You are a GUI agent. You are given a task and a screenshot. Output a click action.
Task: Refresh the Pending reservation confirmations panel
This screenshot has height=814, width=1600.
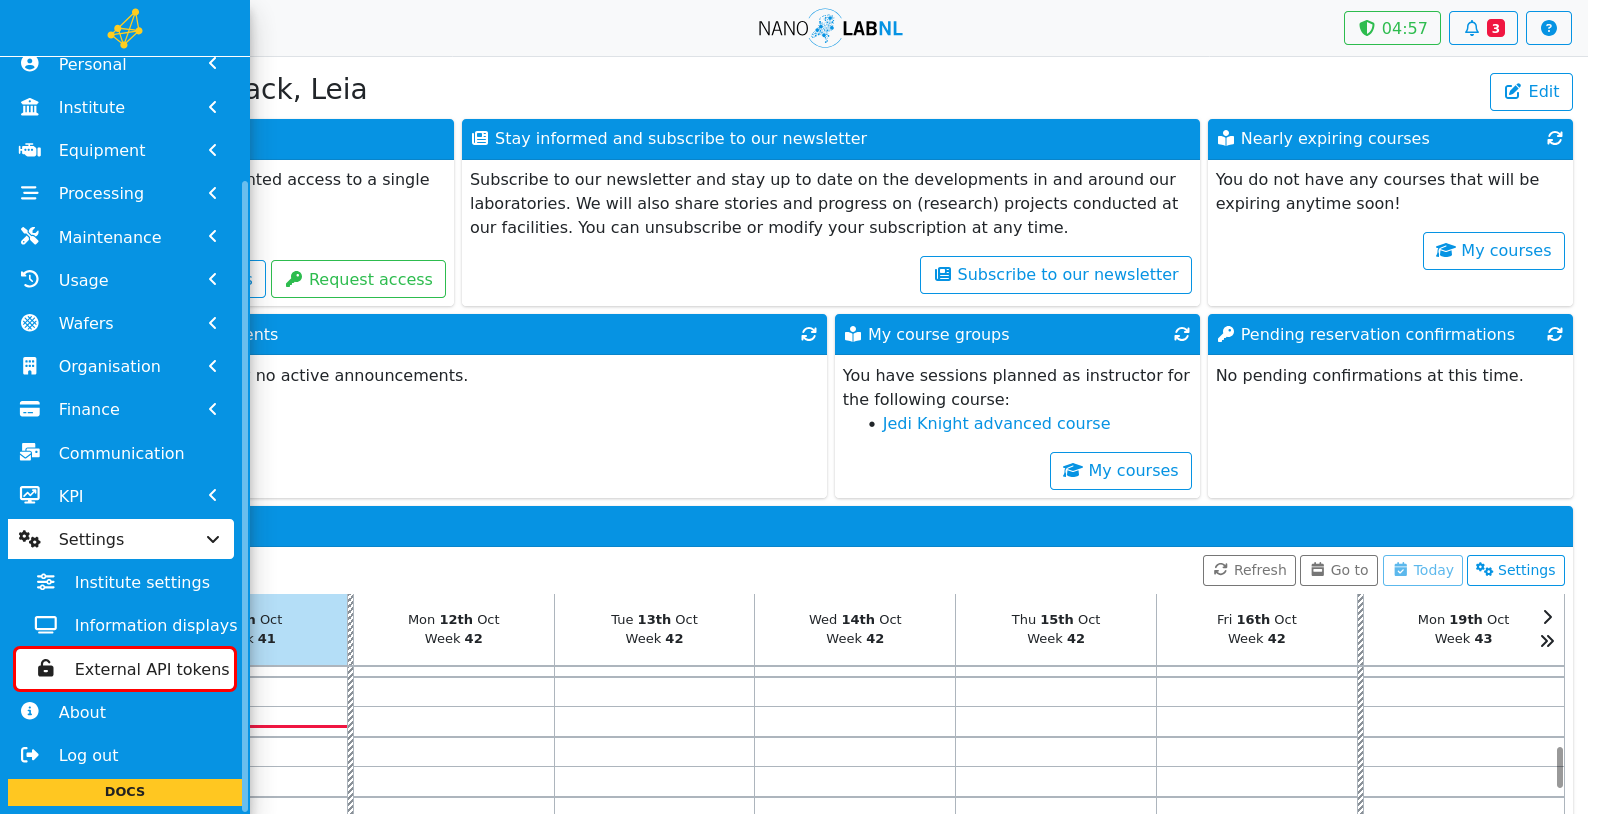point(1554,335)
